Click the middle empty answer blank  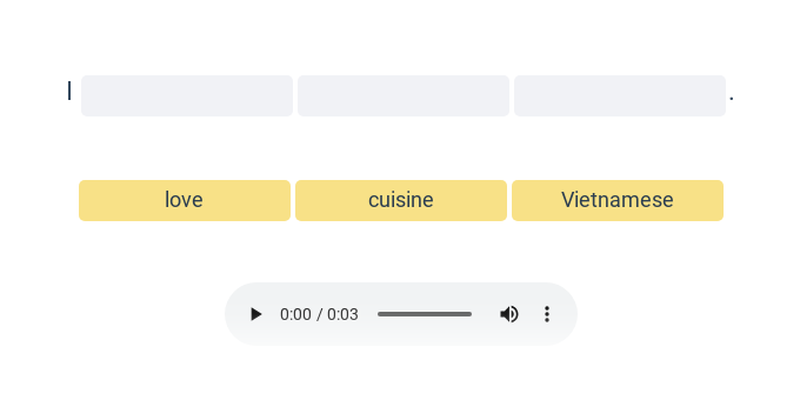pyautogui.click(x=403, y=96)
